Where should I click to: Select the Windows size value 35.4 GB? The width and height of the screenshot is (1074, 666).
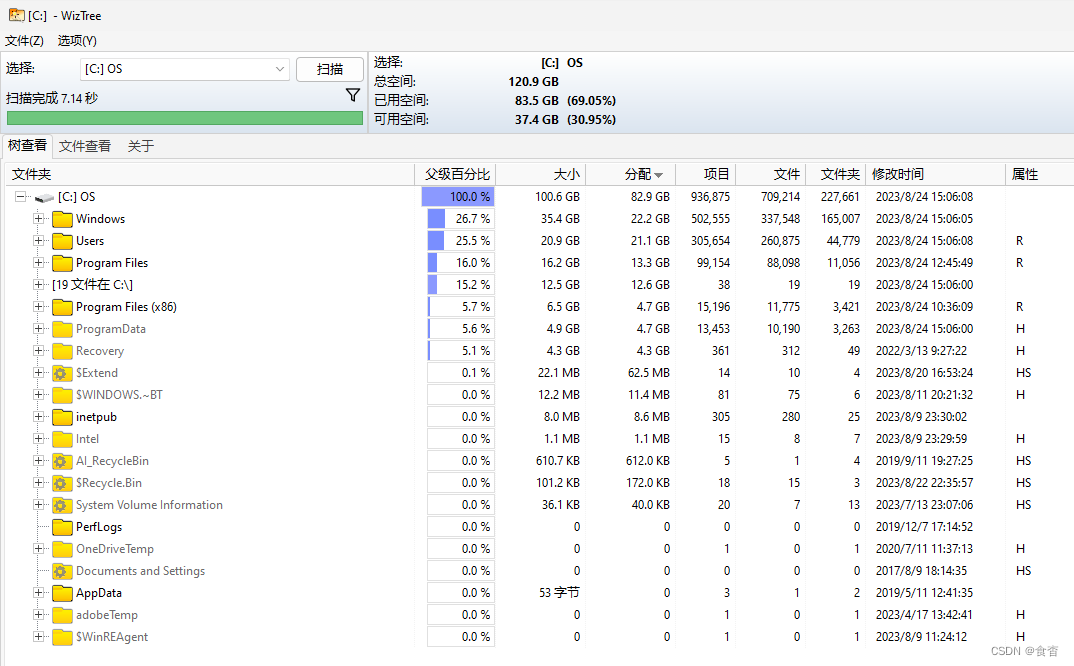coord(560,219)
